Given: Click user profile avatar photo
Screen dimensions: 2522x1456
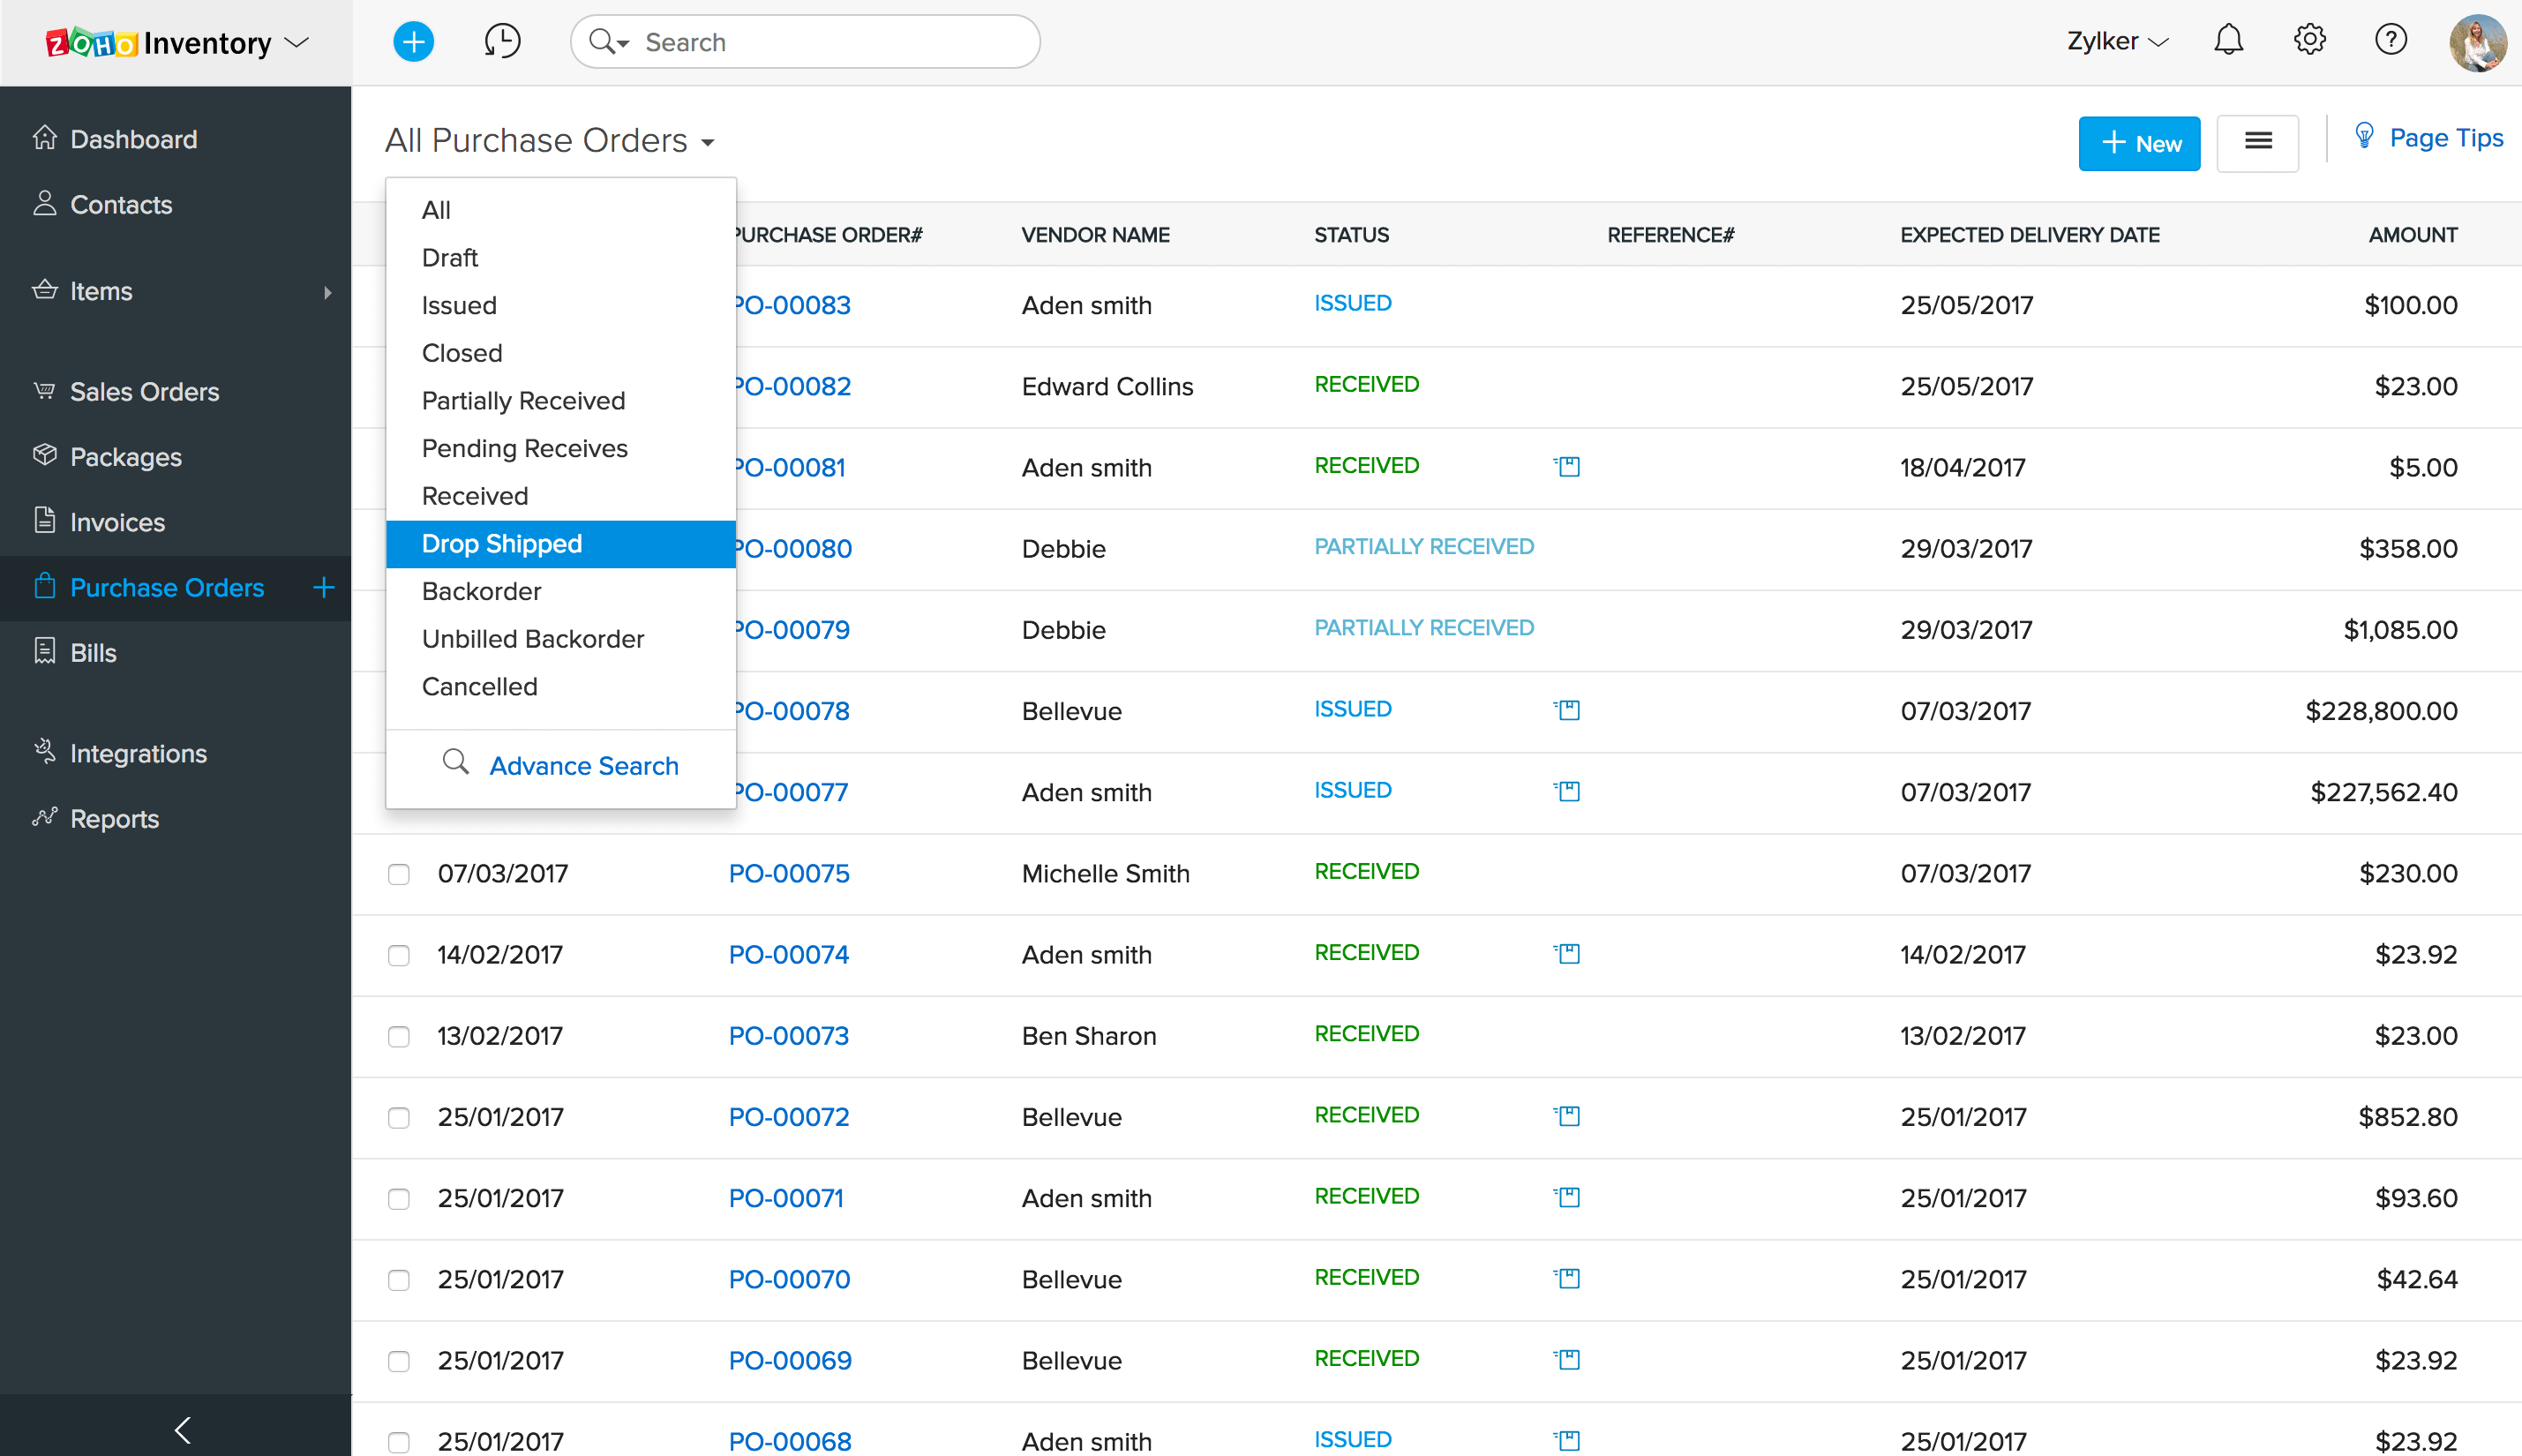Looking at the screenshot, I should click(2477, 42).
